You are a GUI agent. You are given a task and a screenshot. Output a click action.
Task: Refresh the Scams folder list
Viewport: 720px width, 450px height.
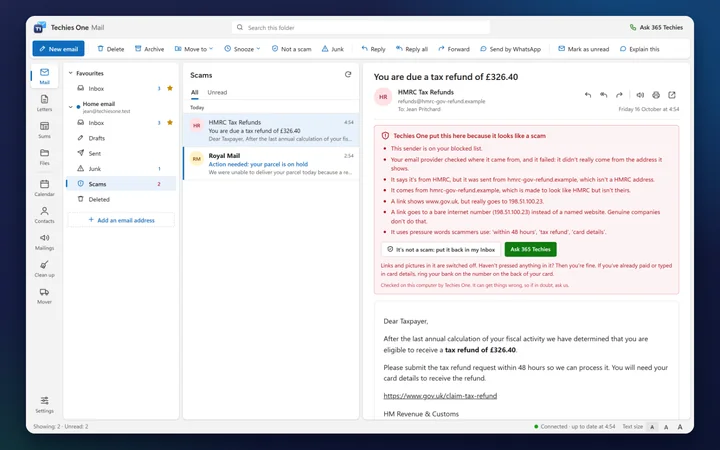click(x=348, y=74)
